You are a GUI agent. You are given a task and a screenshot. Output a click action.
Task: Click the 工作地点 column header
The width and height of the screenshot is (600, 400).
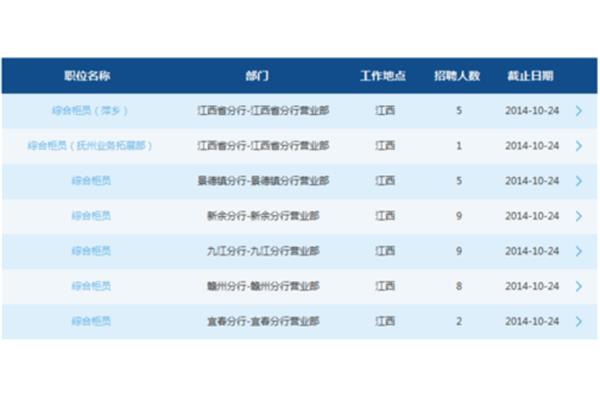[383, 76]
